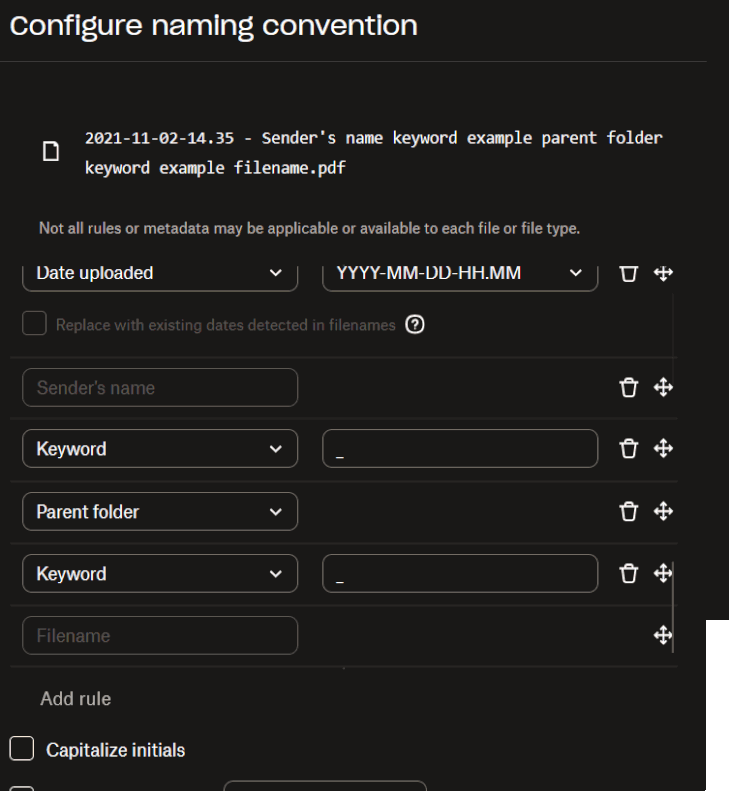Open help icon next to Replace dates option
The width and height of the screenshot is (729, 800).
416,324
